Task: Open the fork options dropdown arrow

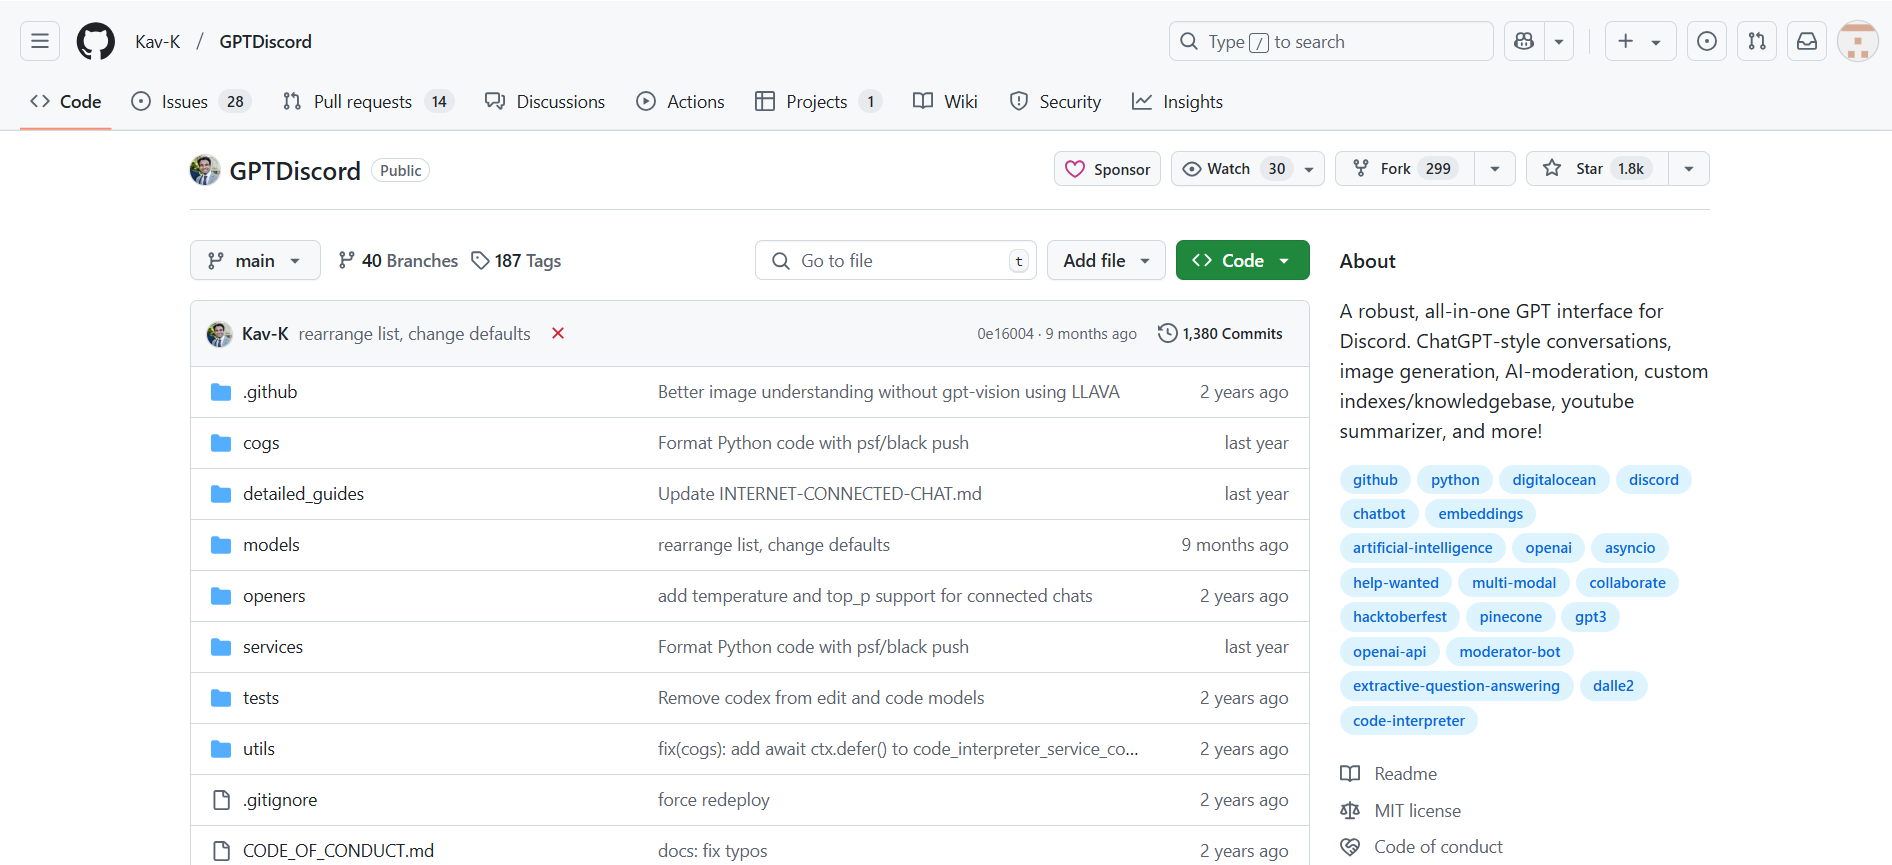Action: (1495, 168)
